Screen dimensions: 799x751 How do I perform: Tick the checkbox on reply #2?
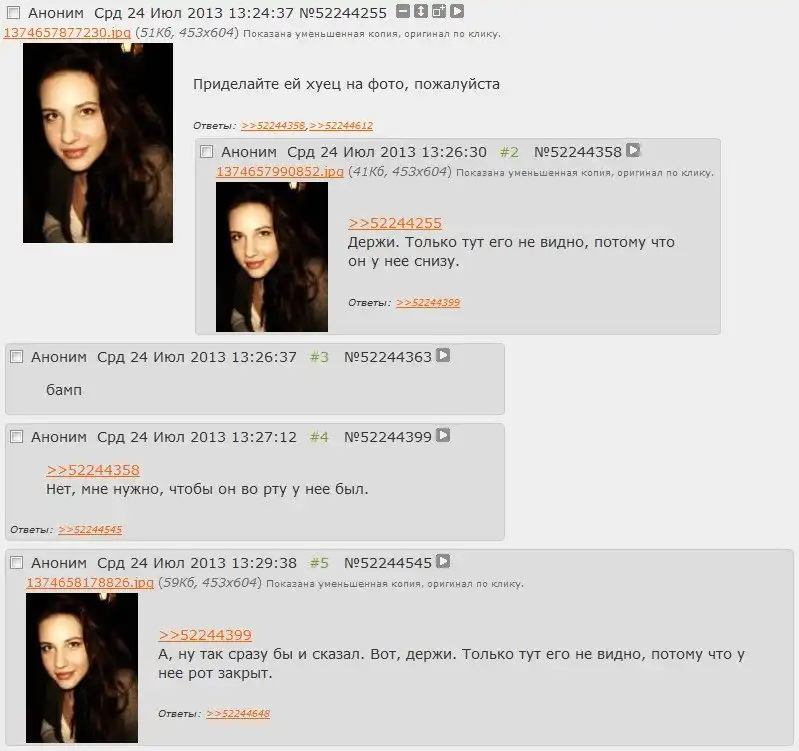tap(206, 152)
